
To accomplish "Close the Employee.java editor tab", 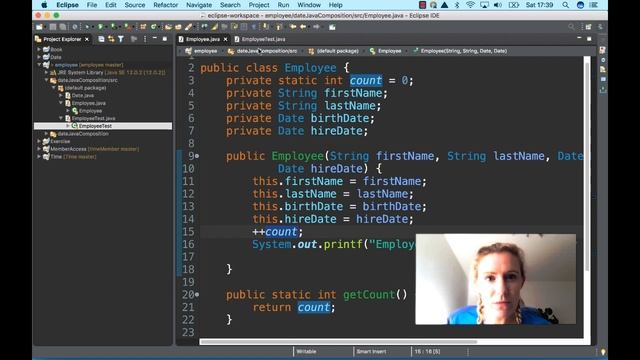I will (x=225, y=39).
